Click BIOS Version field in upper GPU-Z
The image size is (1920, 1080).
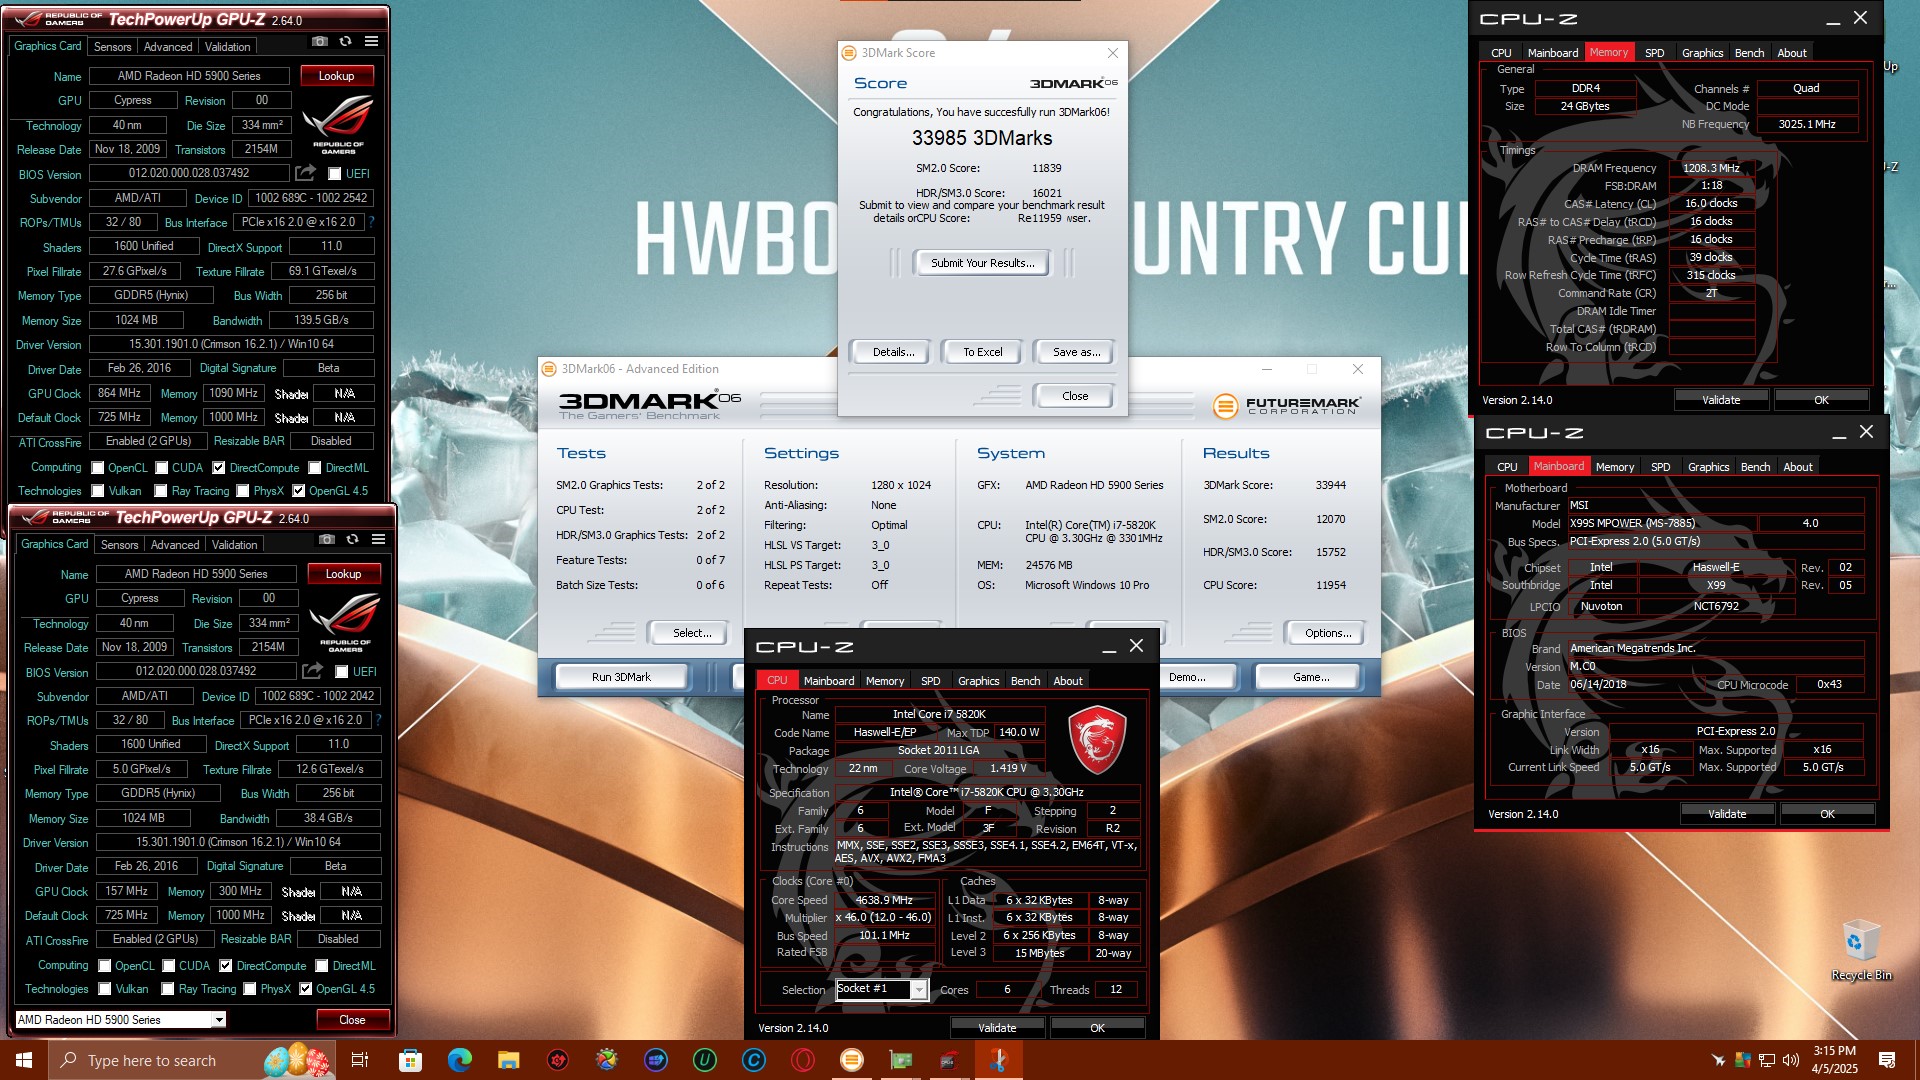(x=189, y=173)
